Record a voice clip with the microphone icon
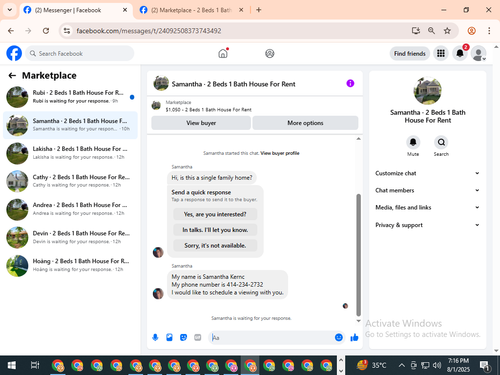This screenshot has height=375, width=500. (155, 338)
